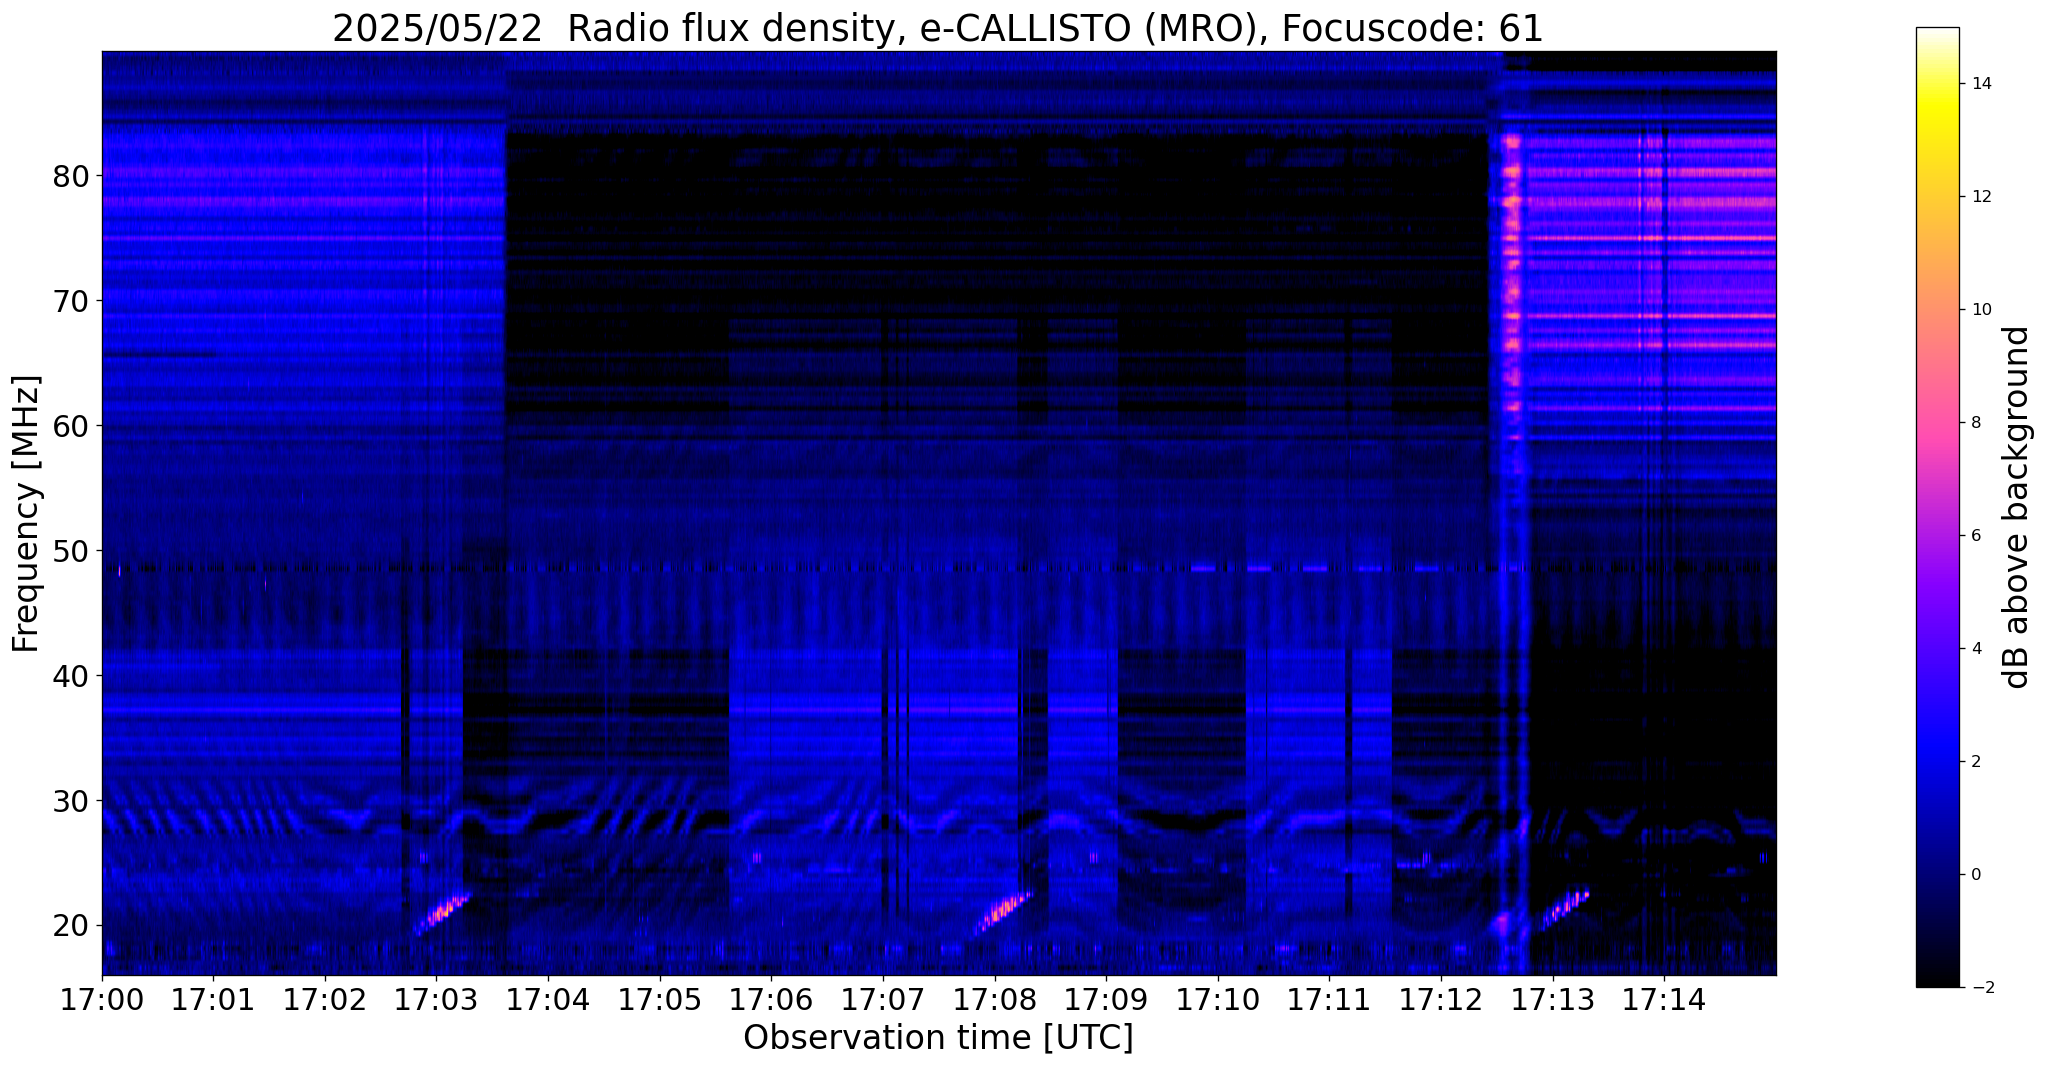Viewport: 2047px width, 1067px height.
Task: Click the 'Frequency [MHz]' y-axis label
Action: point(27,514)
